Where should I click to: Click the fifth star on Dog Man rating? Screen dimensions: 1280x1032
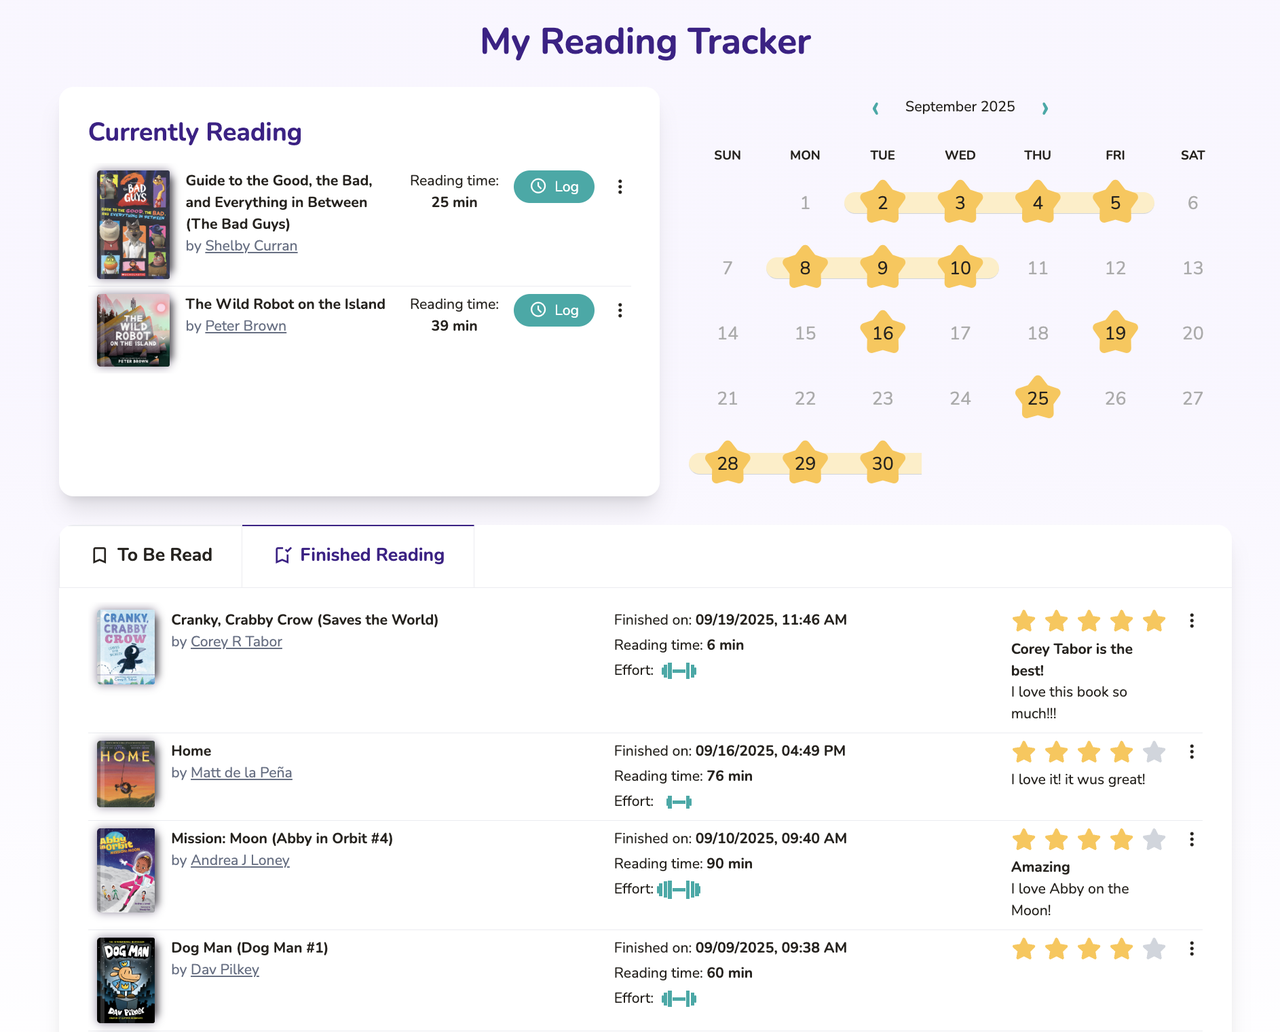click(x=1154, y=949)
